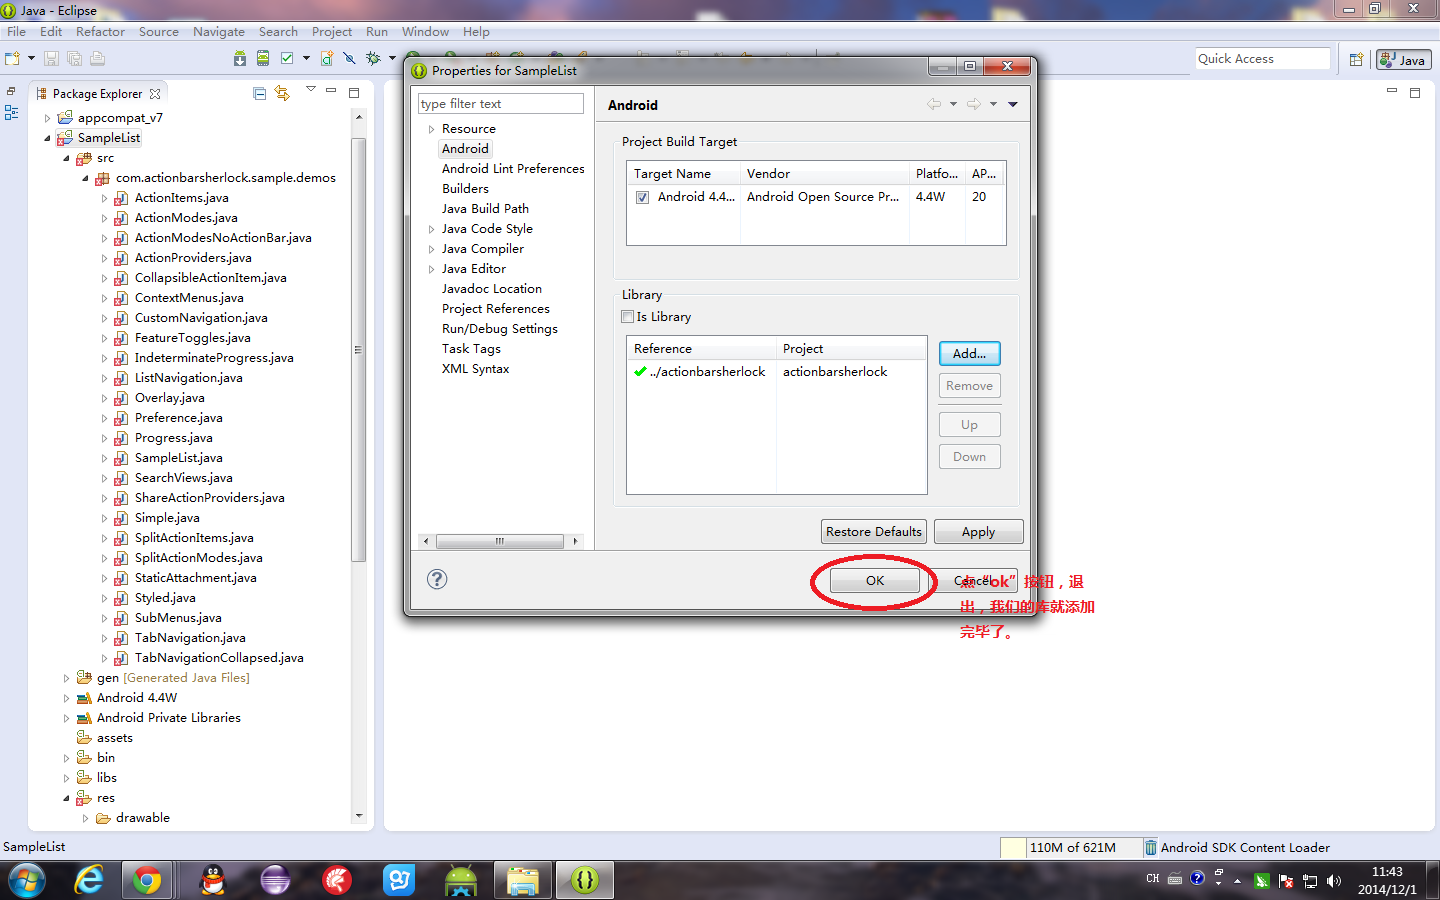Click garbage collector trash icon in status bar
Image resolution: width=1440 pixels, height=900 pixels.
[x=1151, y=847]
